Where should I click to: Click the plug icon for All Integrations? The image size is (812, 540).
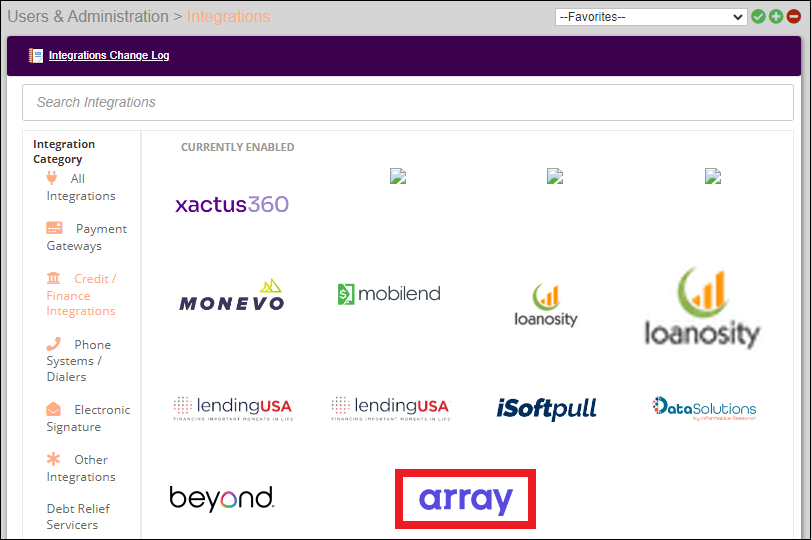click(52, 178)
